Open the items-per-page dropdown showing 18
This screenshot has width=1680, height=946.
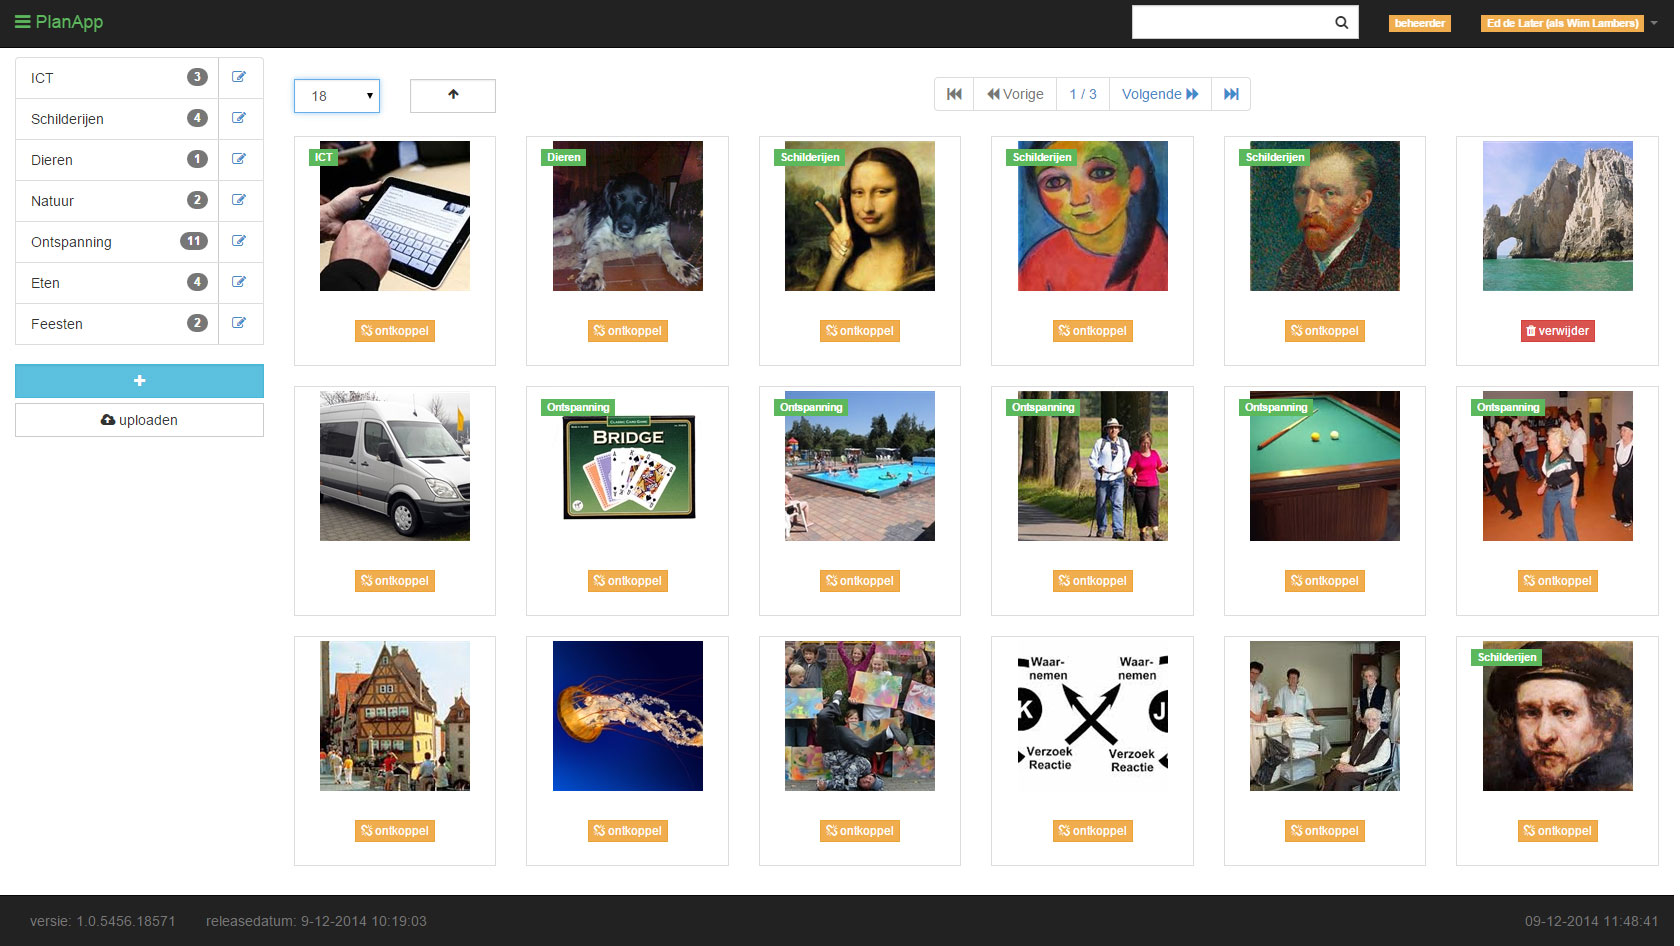337,96
